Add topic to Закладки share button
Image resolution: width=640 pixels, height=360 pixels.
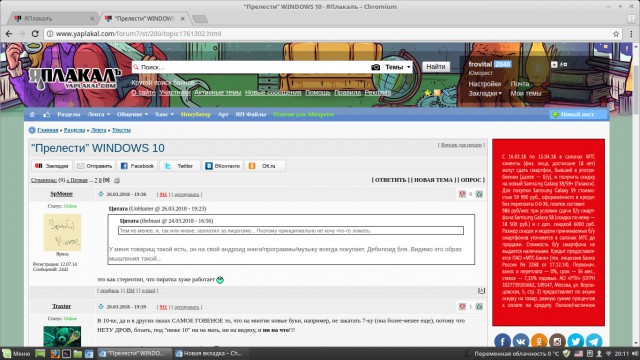tap(52, 166)
